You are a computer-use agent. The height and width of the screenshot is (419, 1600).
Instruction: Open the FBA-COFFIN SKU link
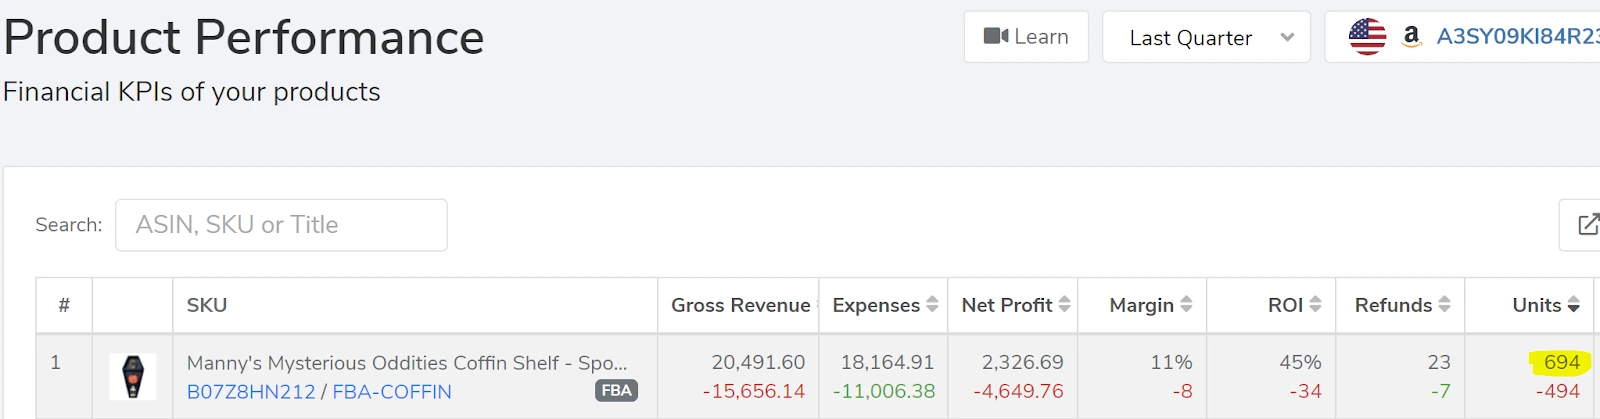[392, 392]
